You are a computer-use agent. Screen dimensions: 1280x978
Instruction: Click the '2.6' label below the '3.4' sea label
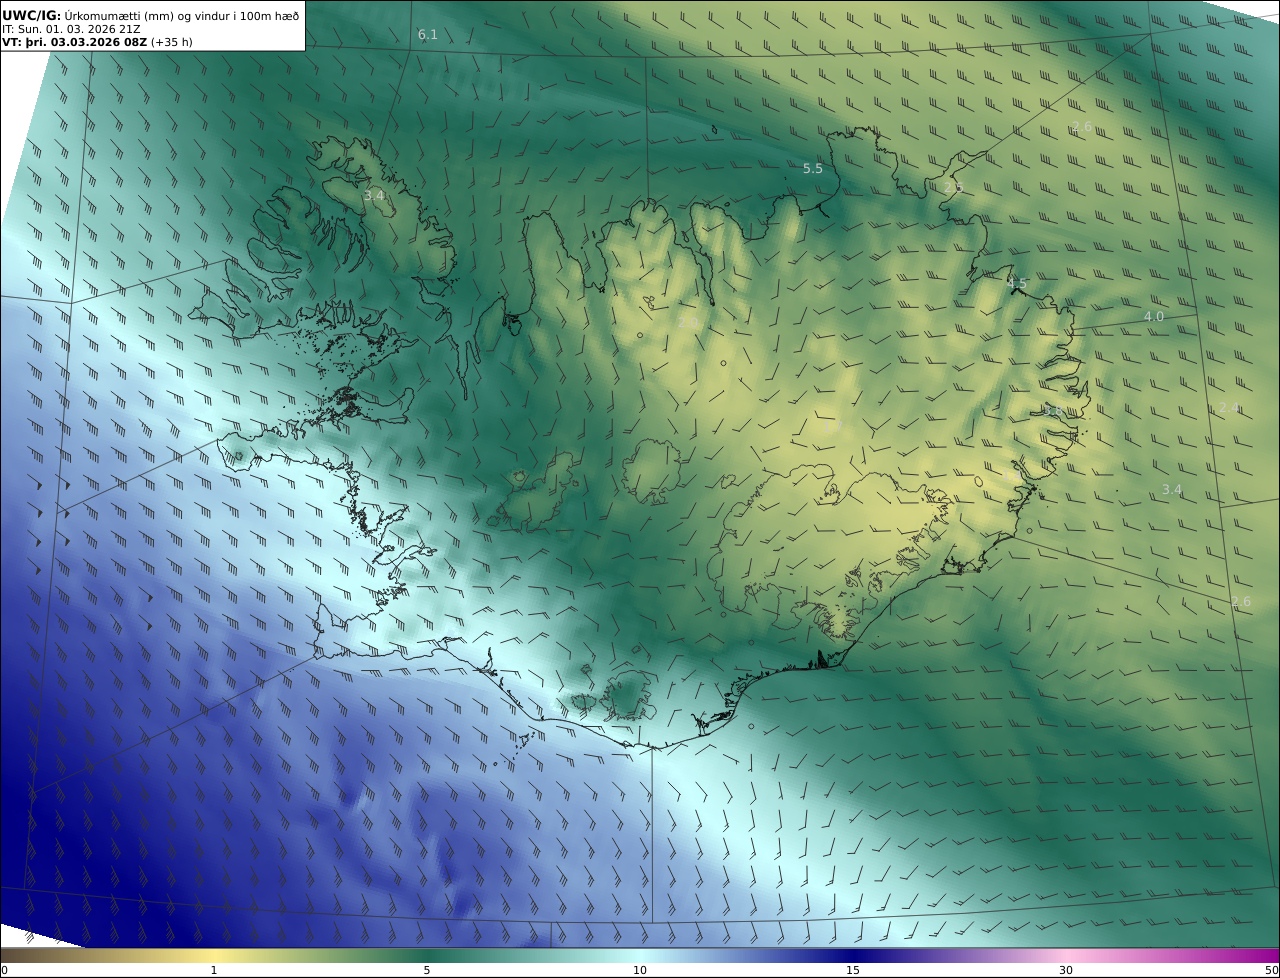tap(1241, 601)
